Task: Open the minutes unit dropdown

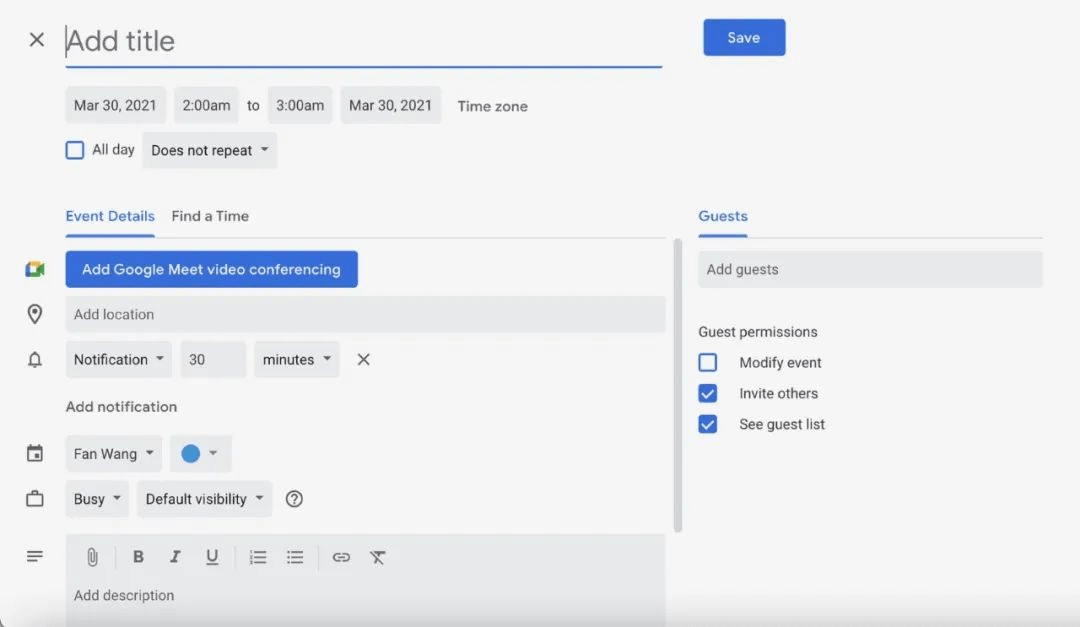Action: coord(297,360)
